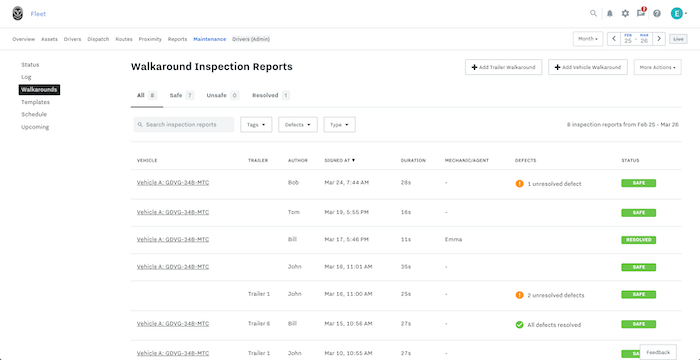Screen dimensions: 700x360
Task: Open the notifications bell icon
Action: tap(609, 13)
